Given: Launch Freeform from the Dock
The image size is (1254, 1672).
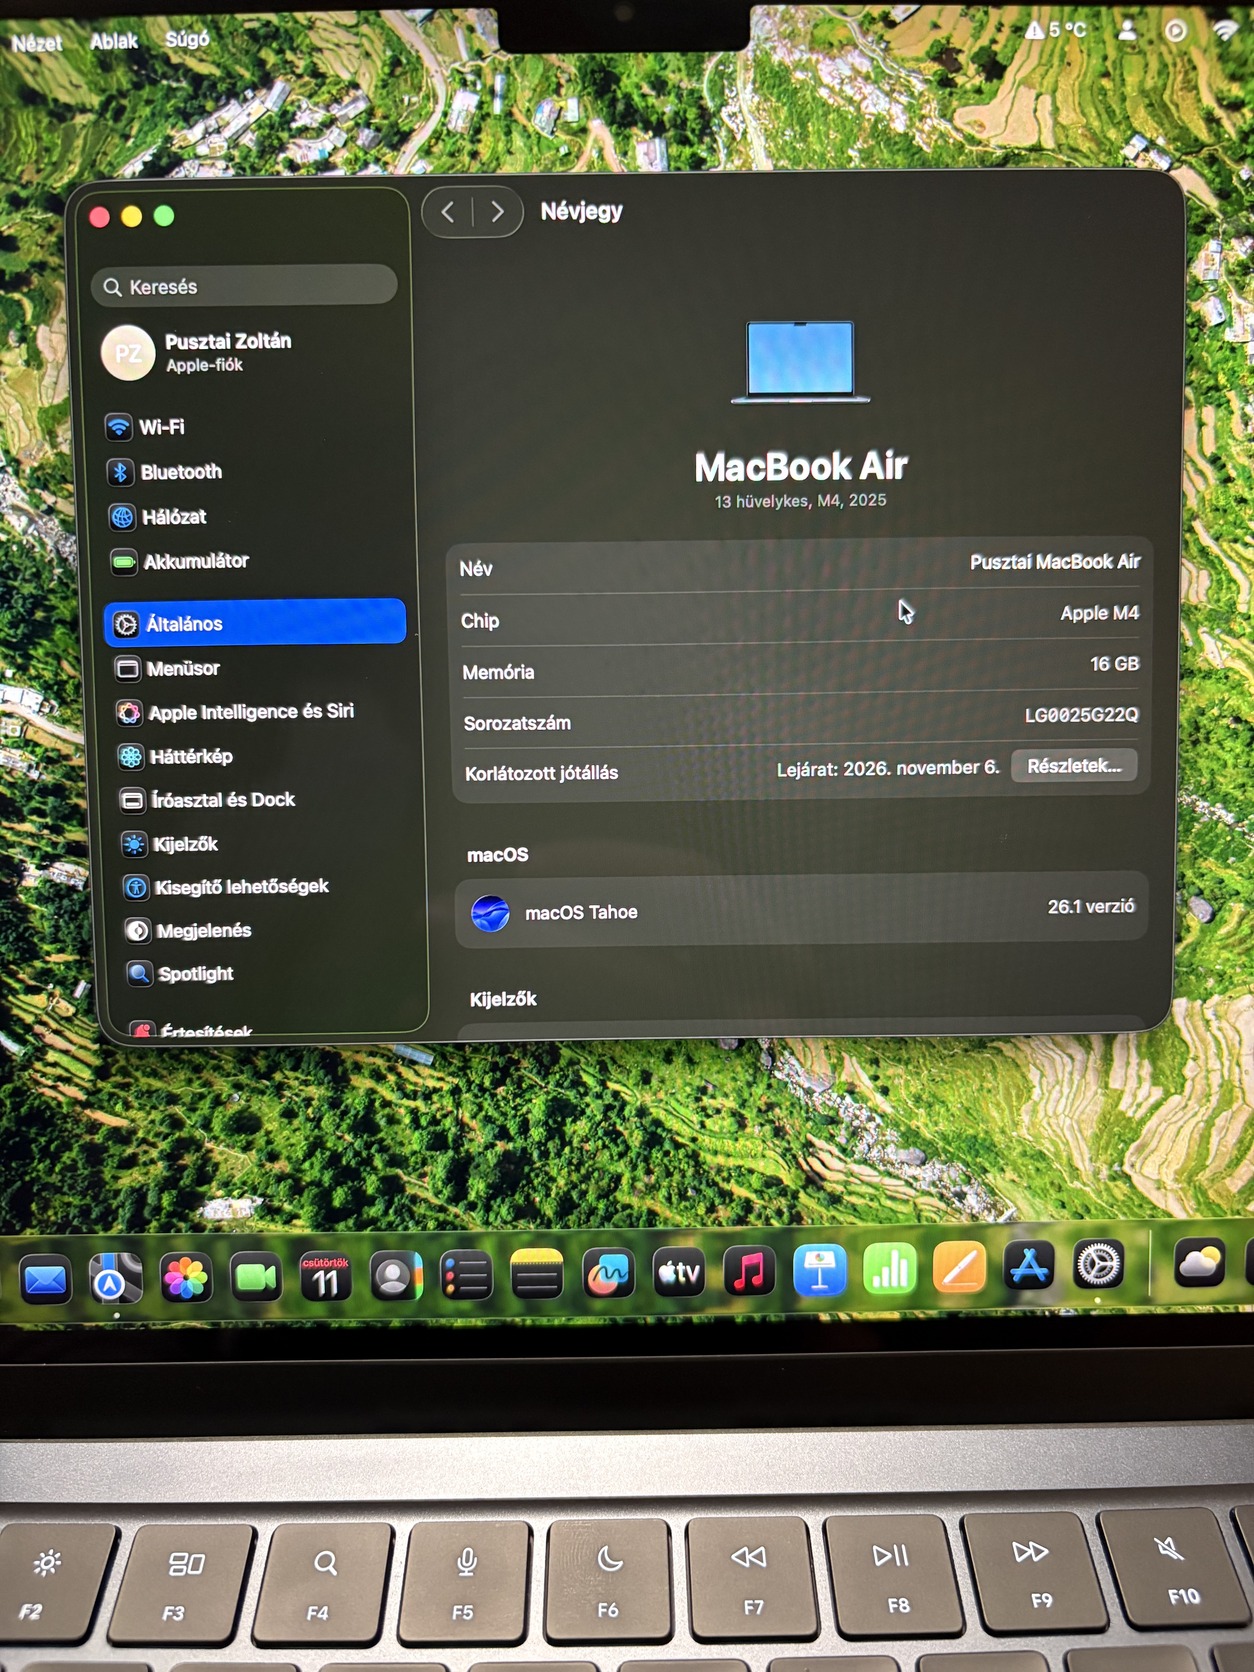Looking at the screenshot, I should coord(608,1274).
